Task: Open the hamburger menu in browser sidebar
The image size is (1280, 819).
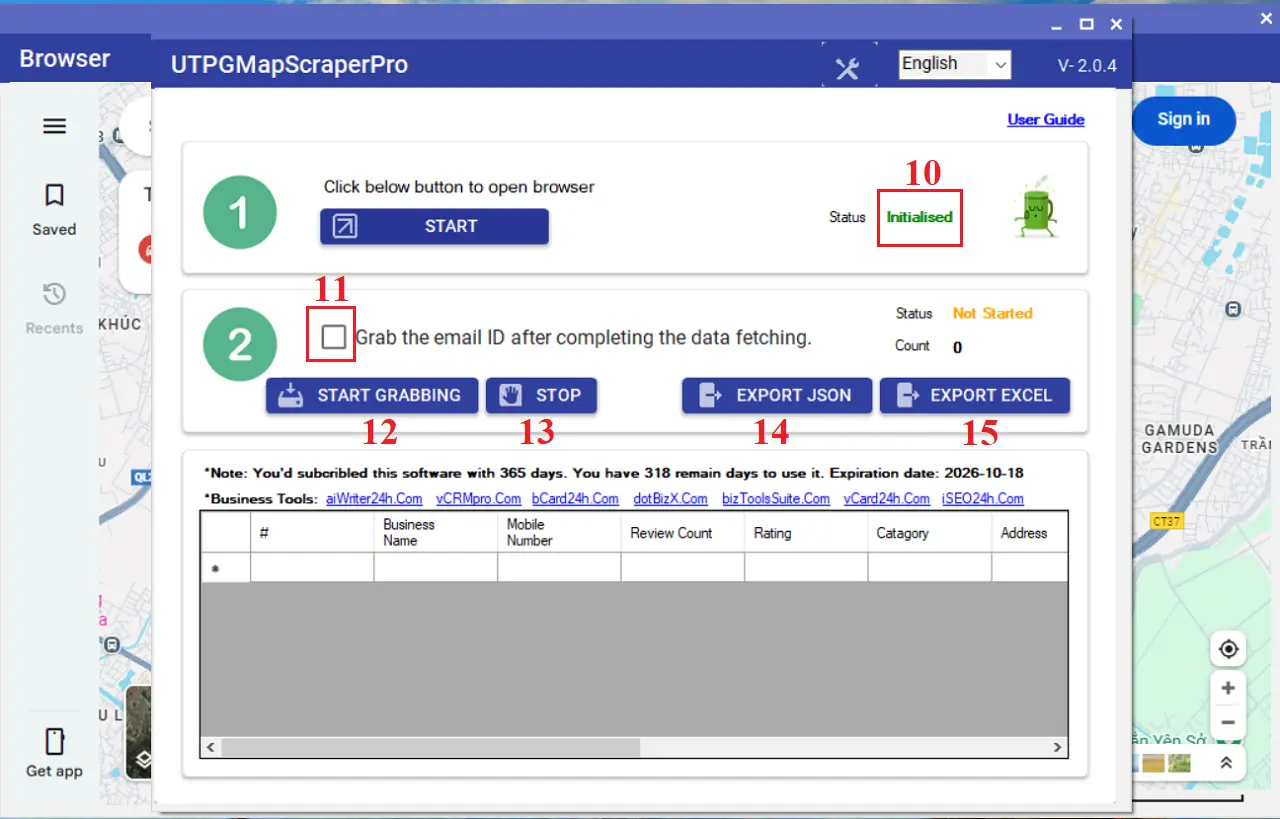Action: point(54,126)
